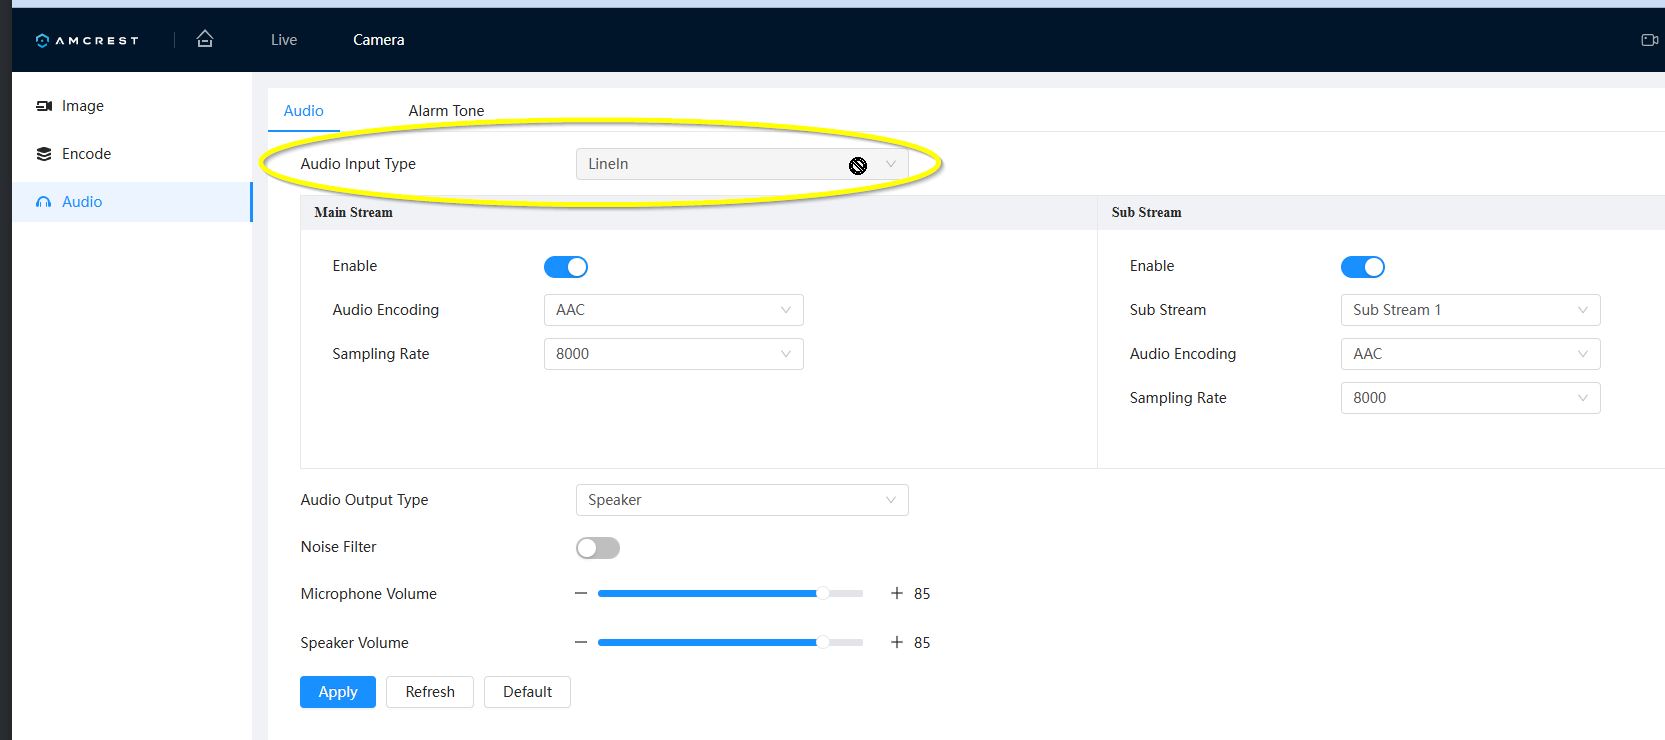
Task: Open the Sub Stream 1 dropdown
Action: point(1471,310)
